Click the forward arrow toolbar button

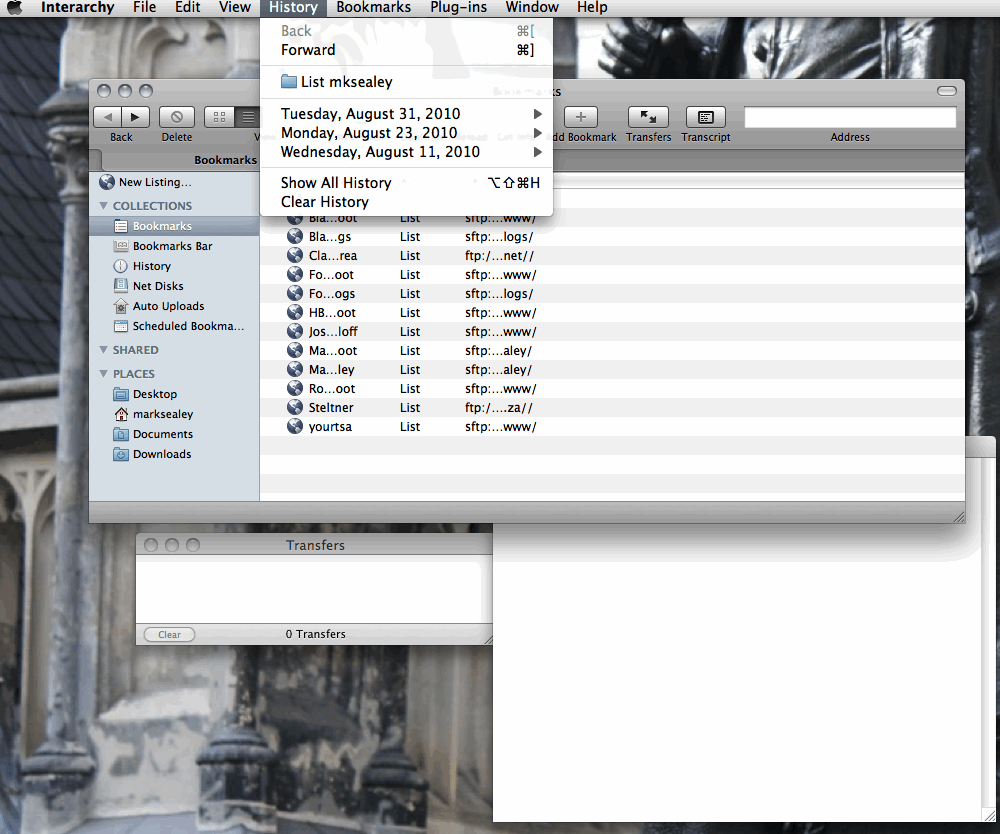135,117
